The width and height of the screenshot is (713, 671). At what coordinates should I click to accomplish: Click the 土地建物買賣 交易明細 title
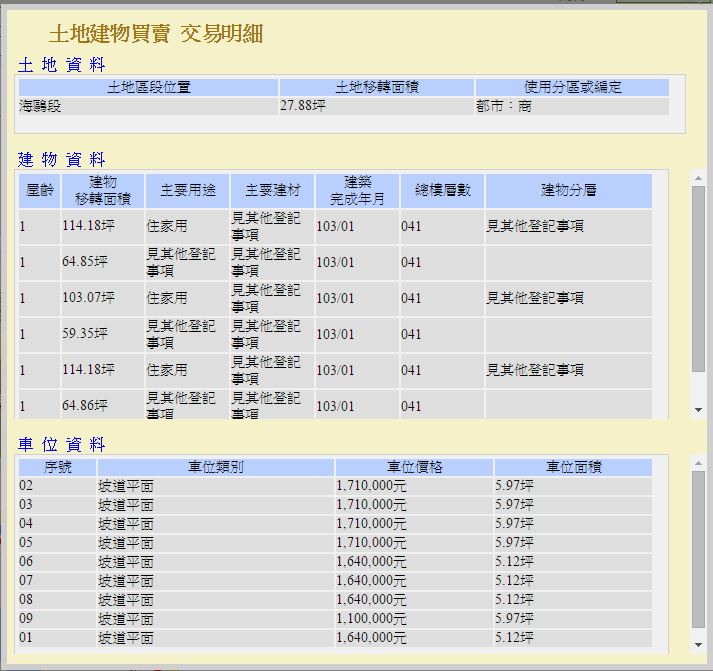click(x=156, y=34)
